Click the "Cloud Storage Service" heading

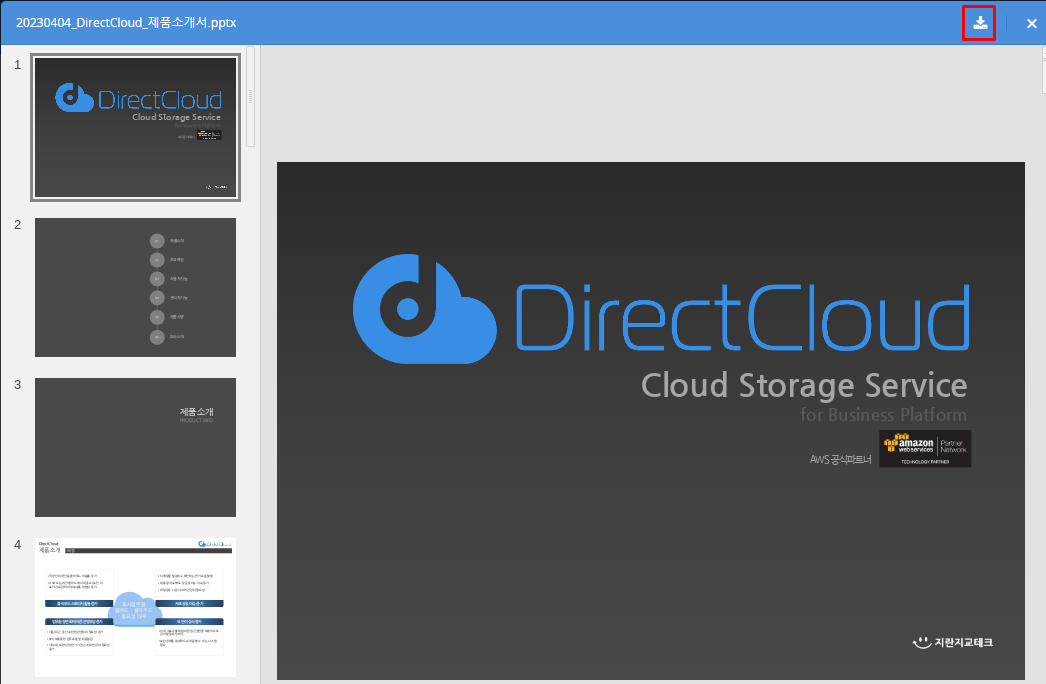coord(803,385)
